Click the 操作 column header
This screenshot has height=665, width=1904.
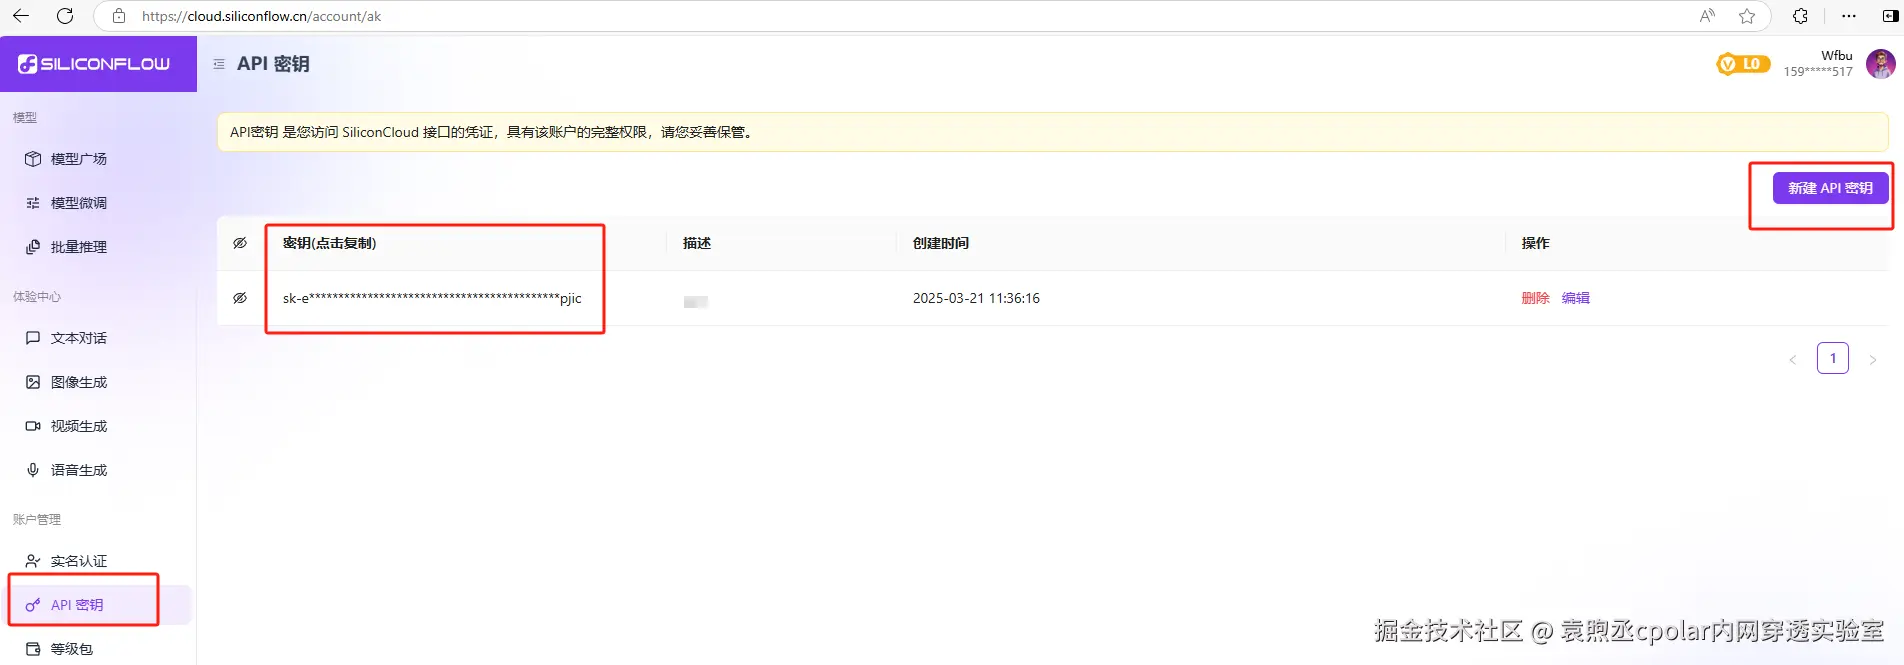click(1535, 243)
